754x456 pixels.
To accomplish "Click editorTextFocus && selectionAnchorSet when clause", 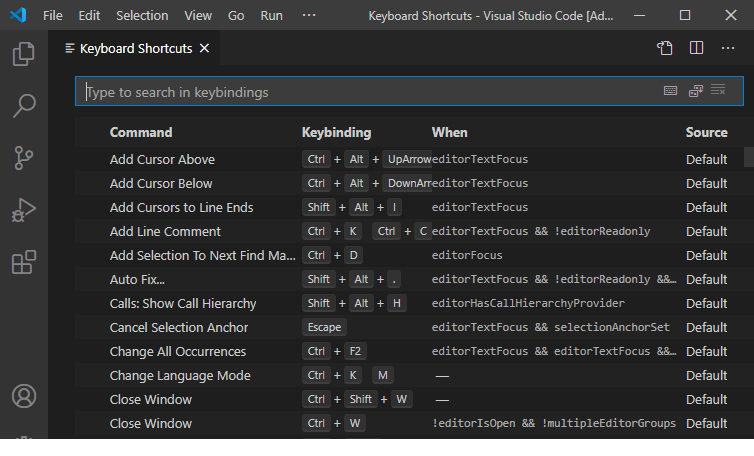I will [551, 327].
